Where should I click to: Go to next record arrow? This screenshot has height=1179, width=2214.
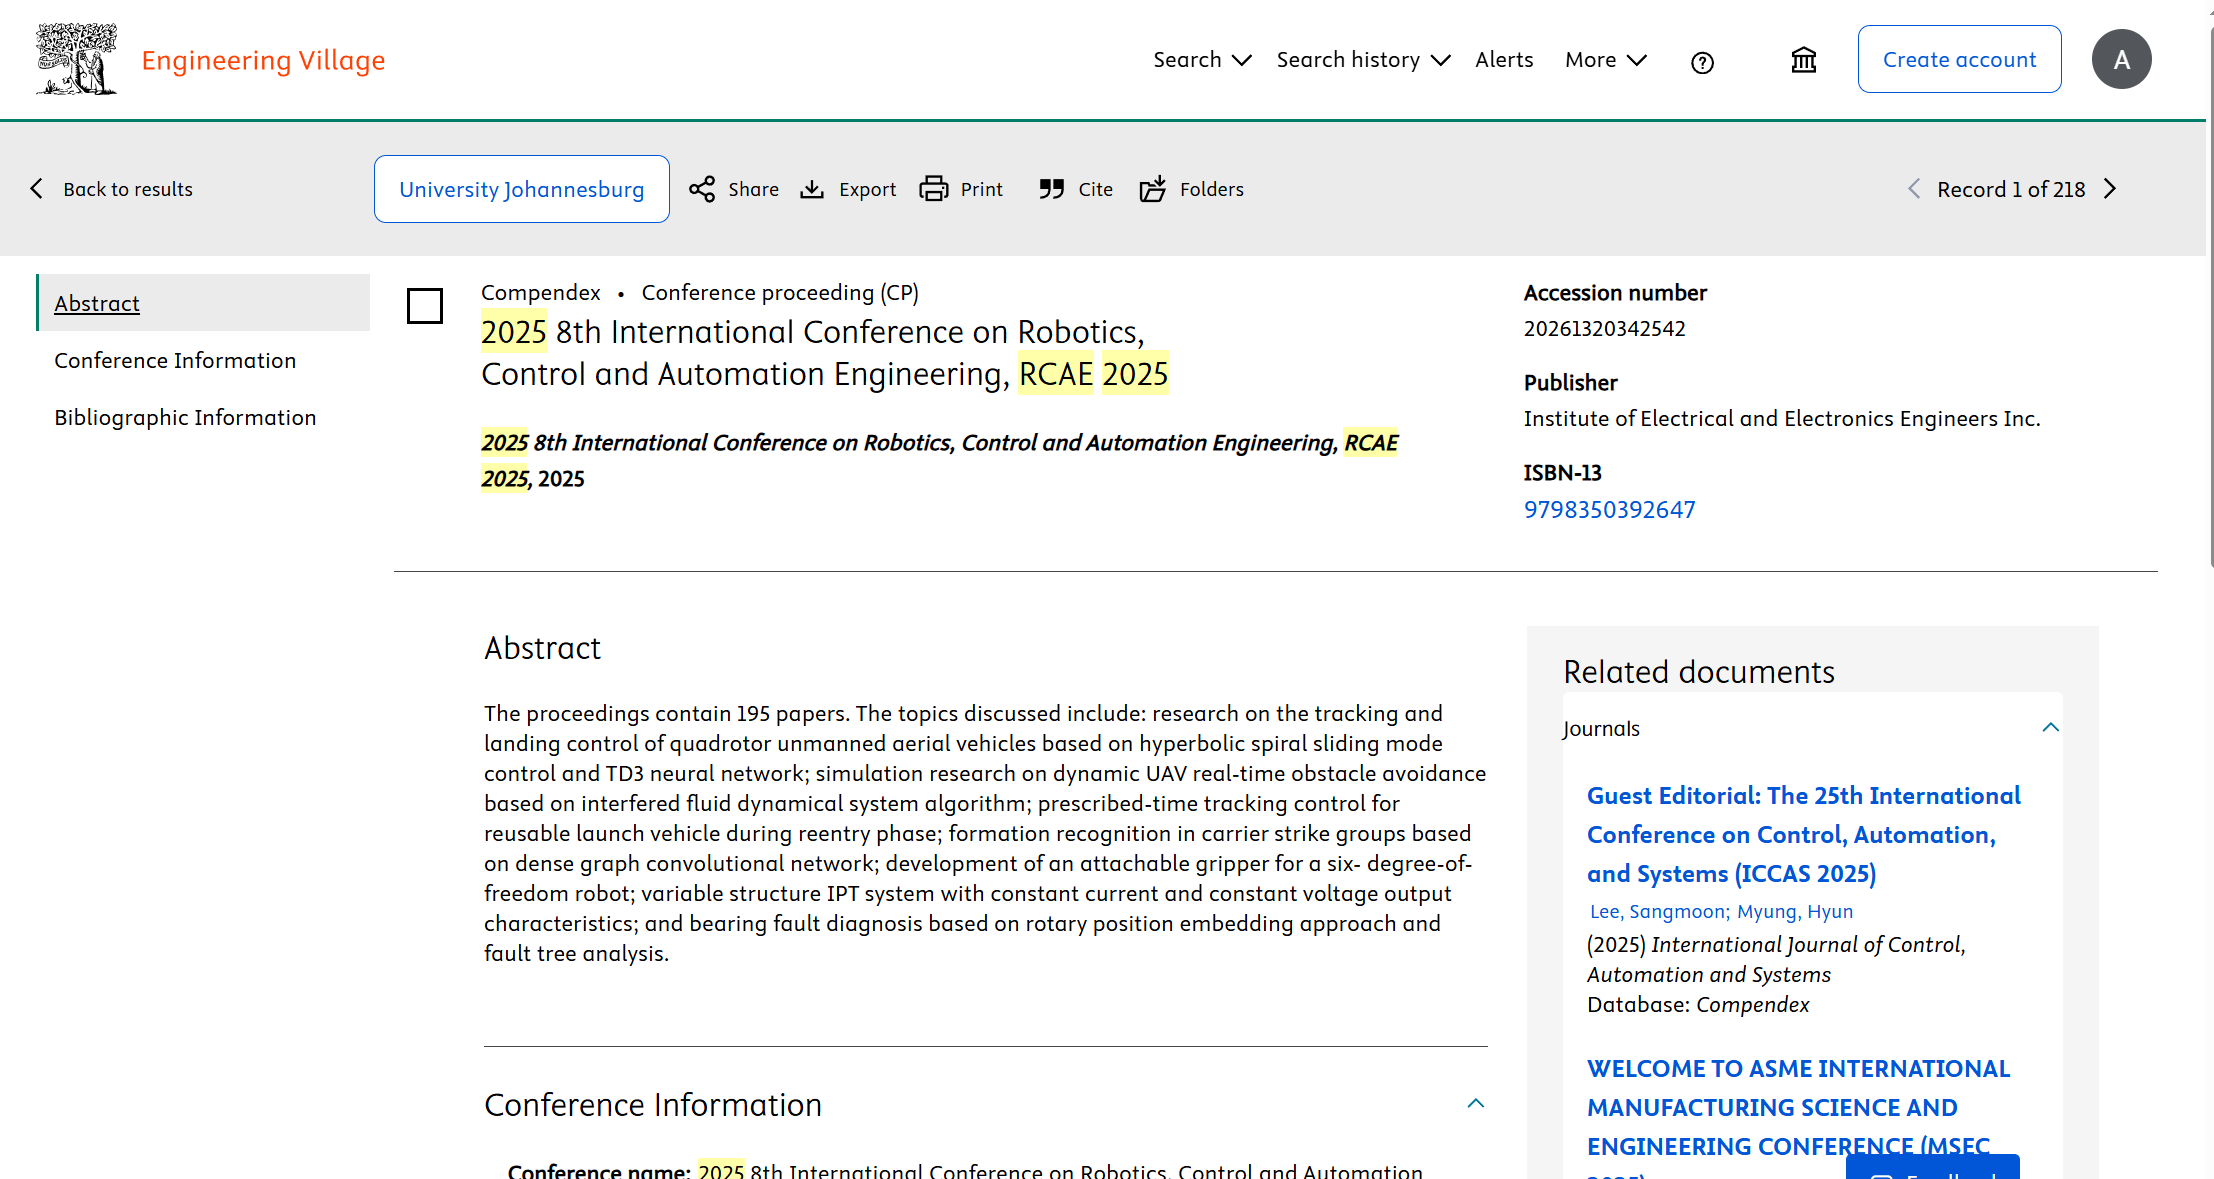2110,189
